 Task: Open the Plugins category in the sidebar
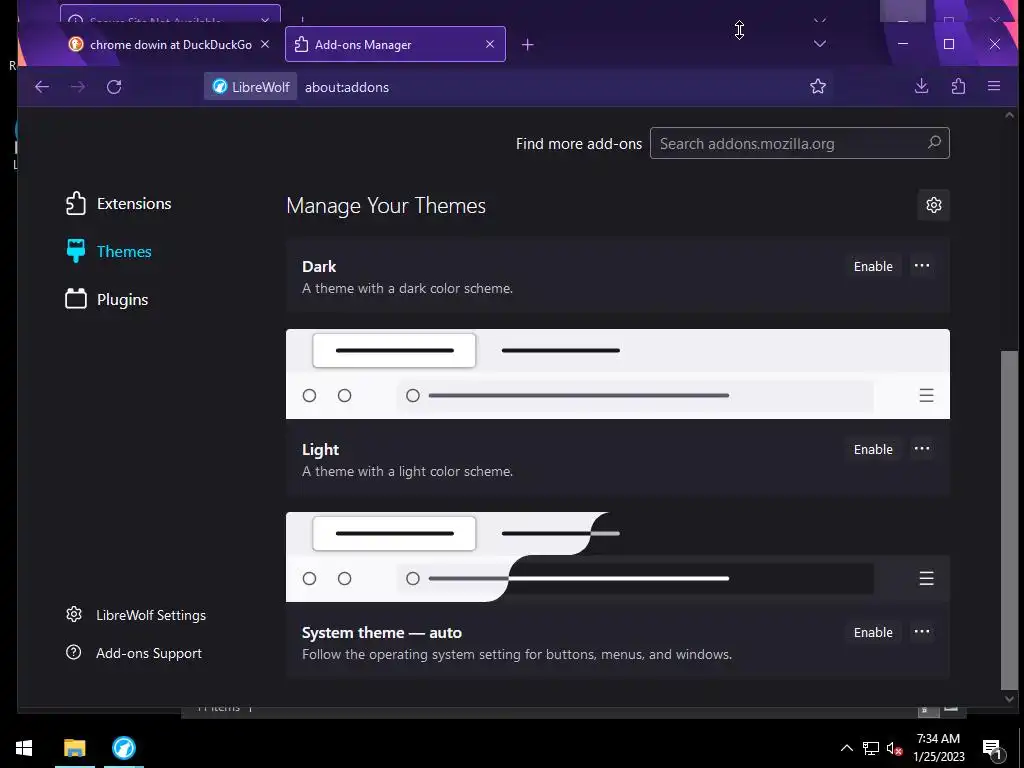click(x=107, y=300)
